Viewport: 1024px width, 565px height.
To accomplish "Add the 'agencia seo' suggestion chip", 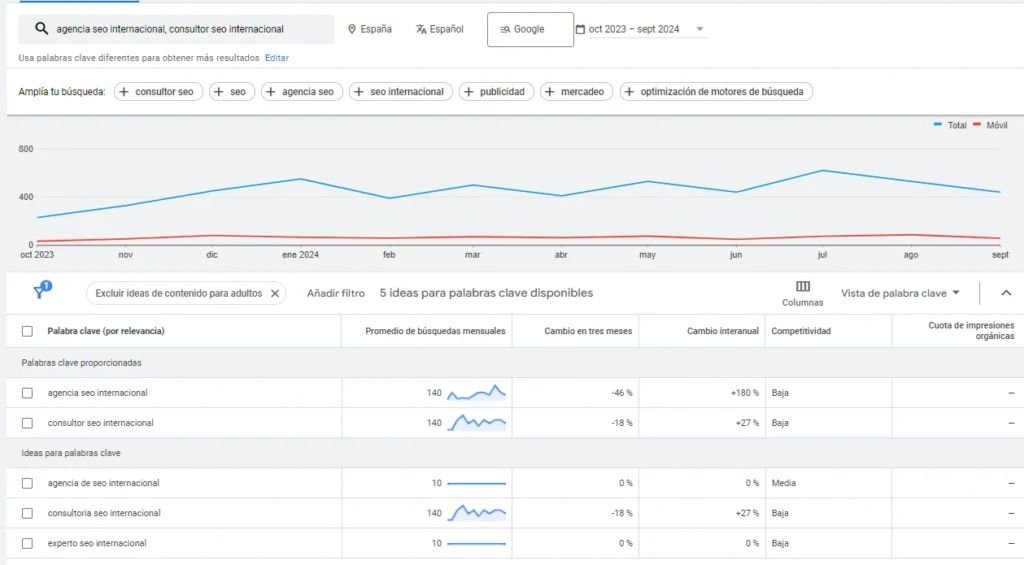I will click(x=302, y=91).
